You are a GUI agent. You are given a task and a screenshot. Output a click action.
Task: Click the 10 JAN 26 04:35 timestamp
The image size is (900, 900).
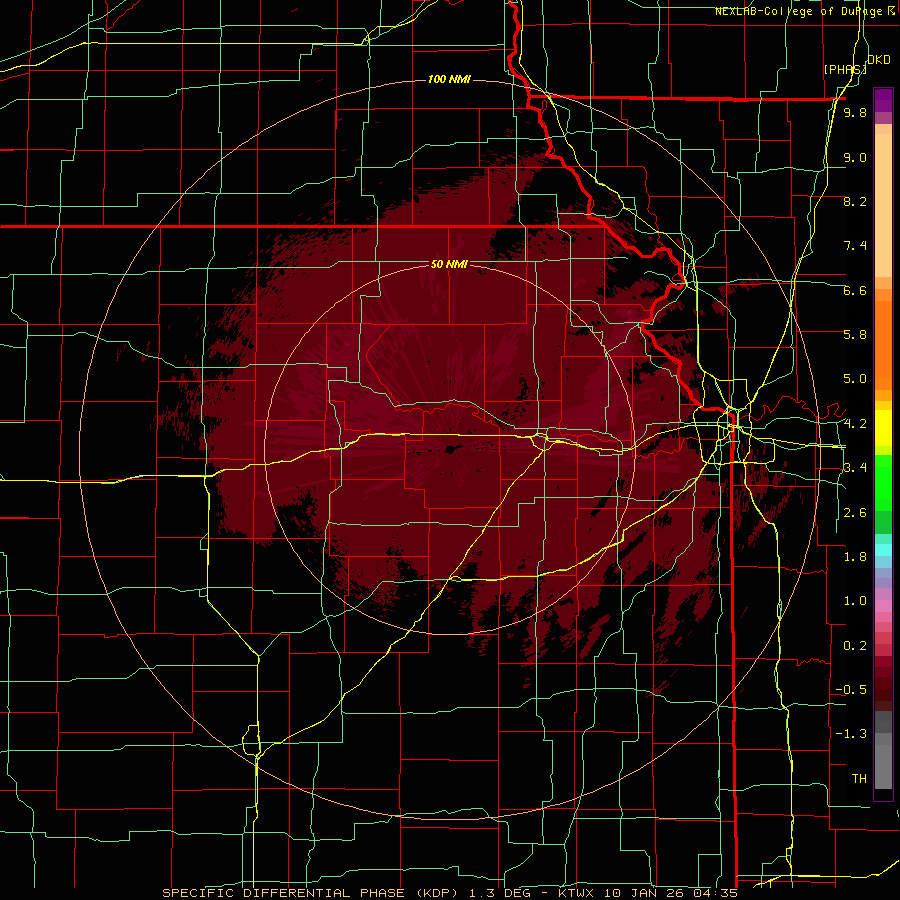click(x=670, y=893)
